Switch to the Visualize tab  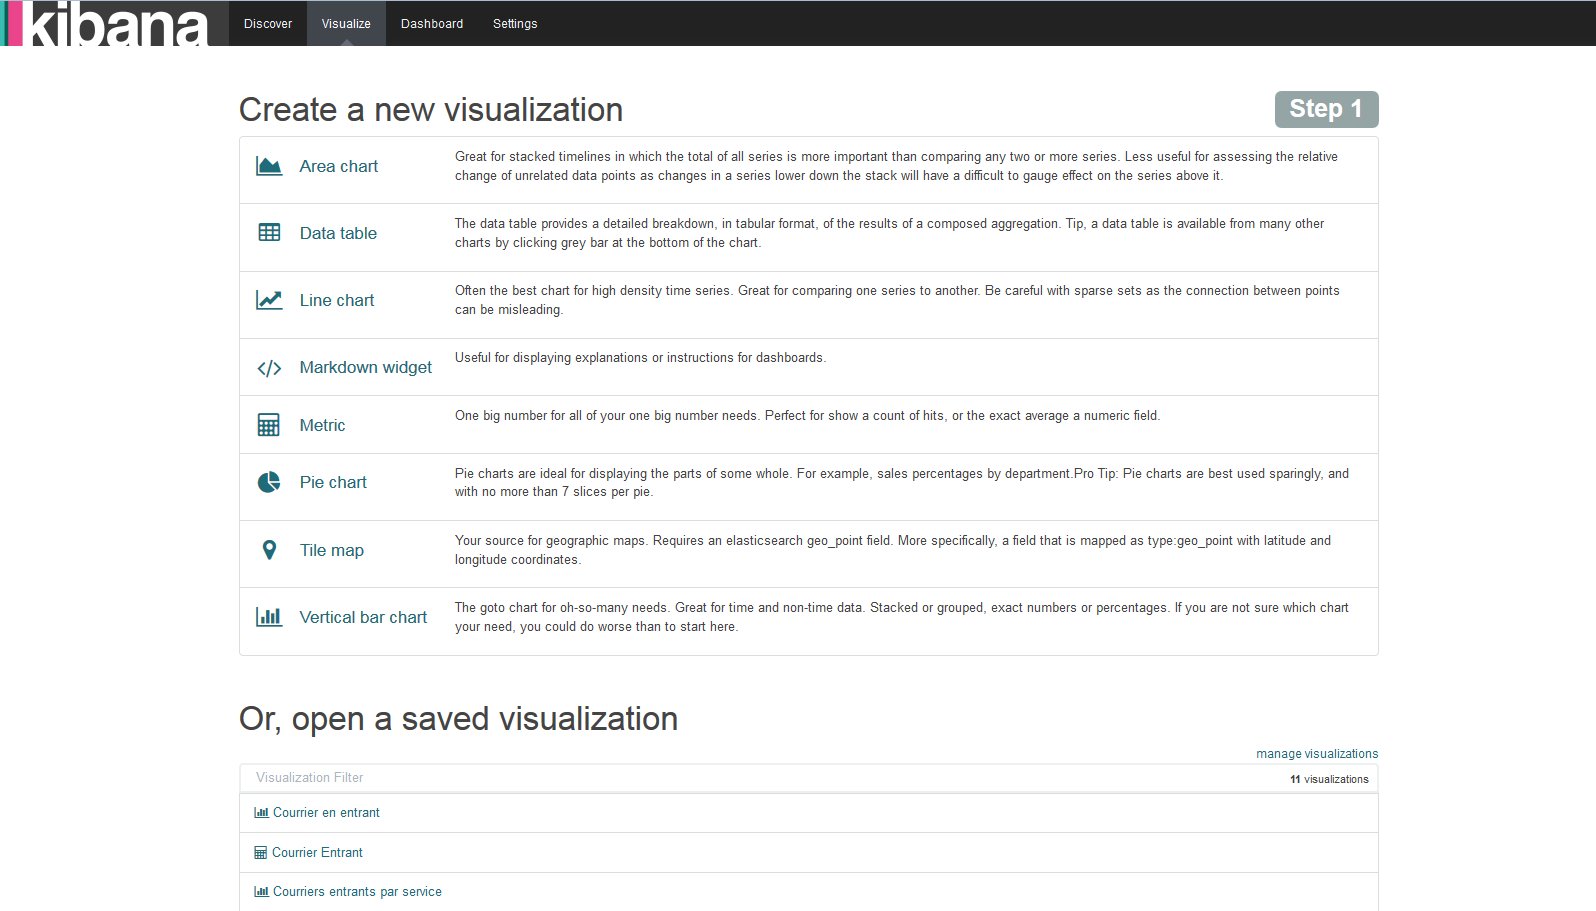coord(346,23)
